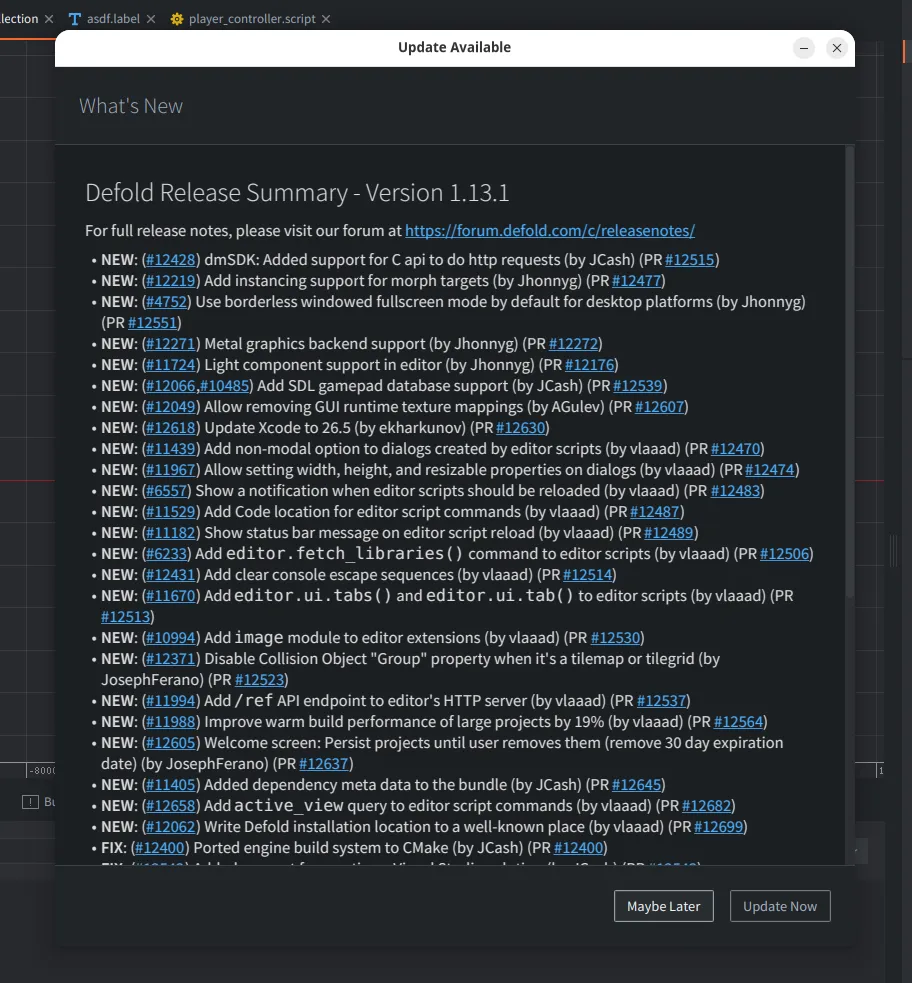
Task: Open issue link #12271
Action: click(170, 344)
